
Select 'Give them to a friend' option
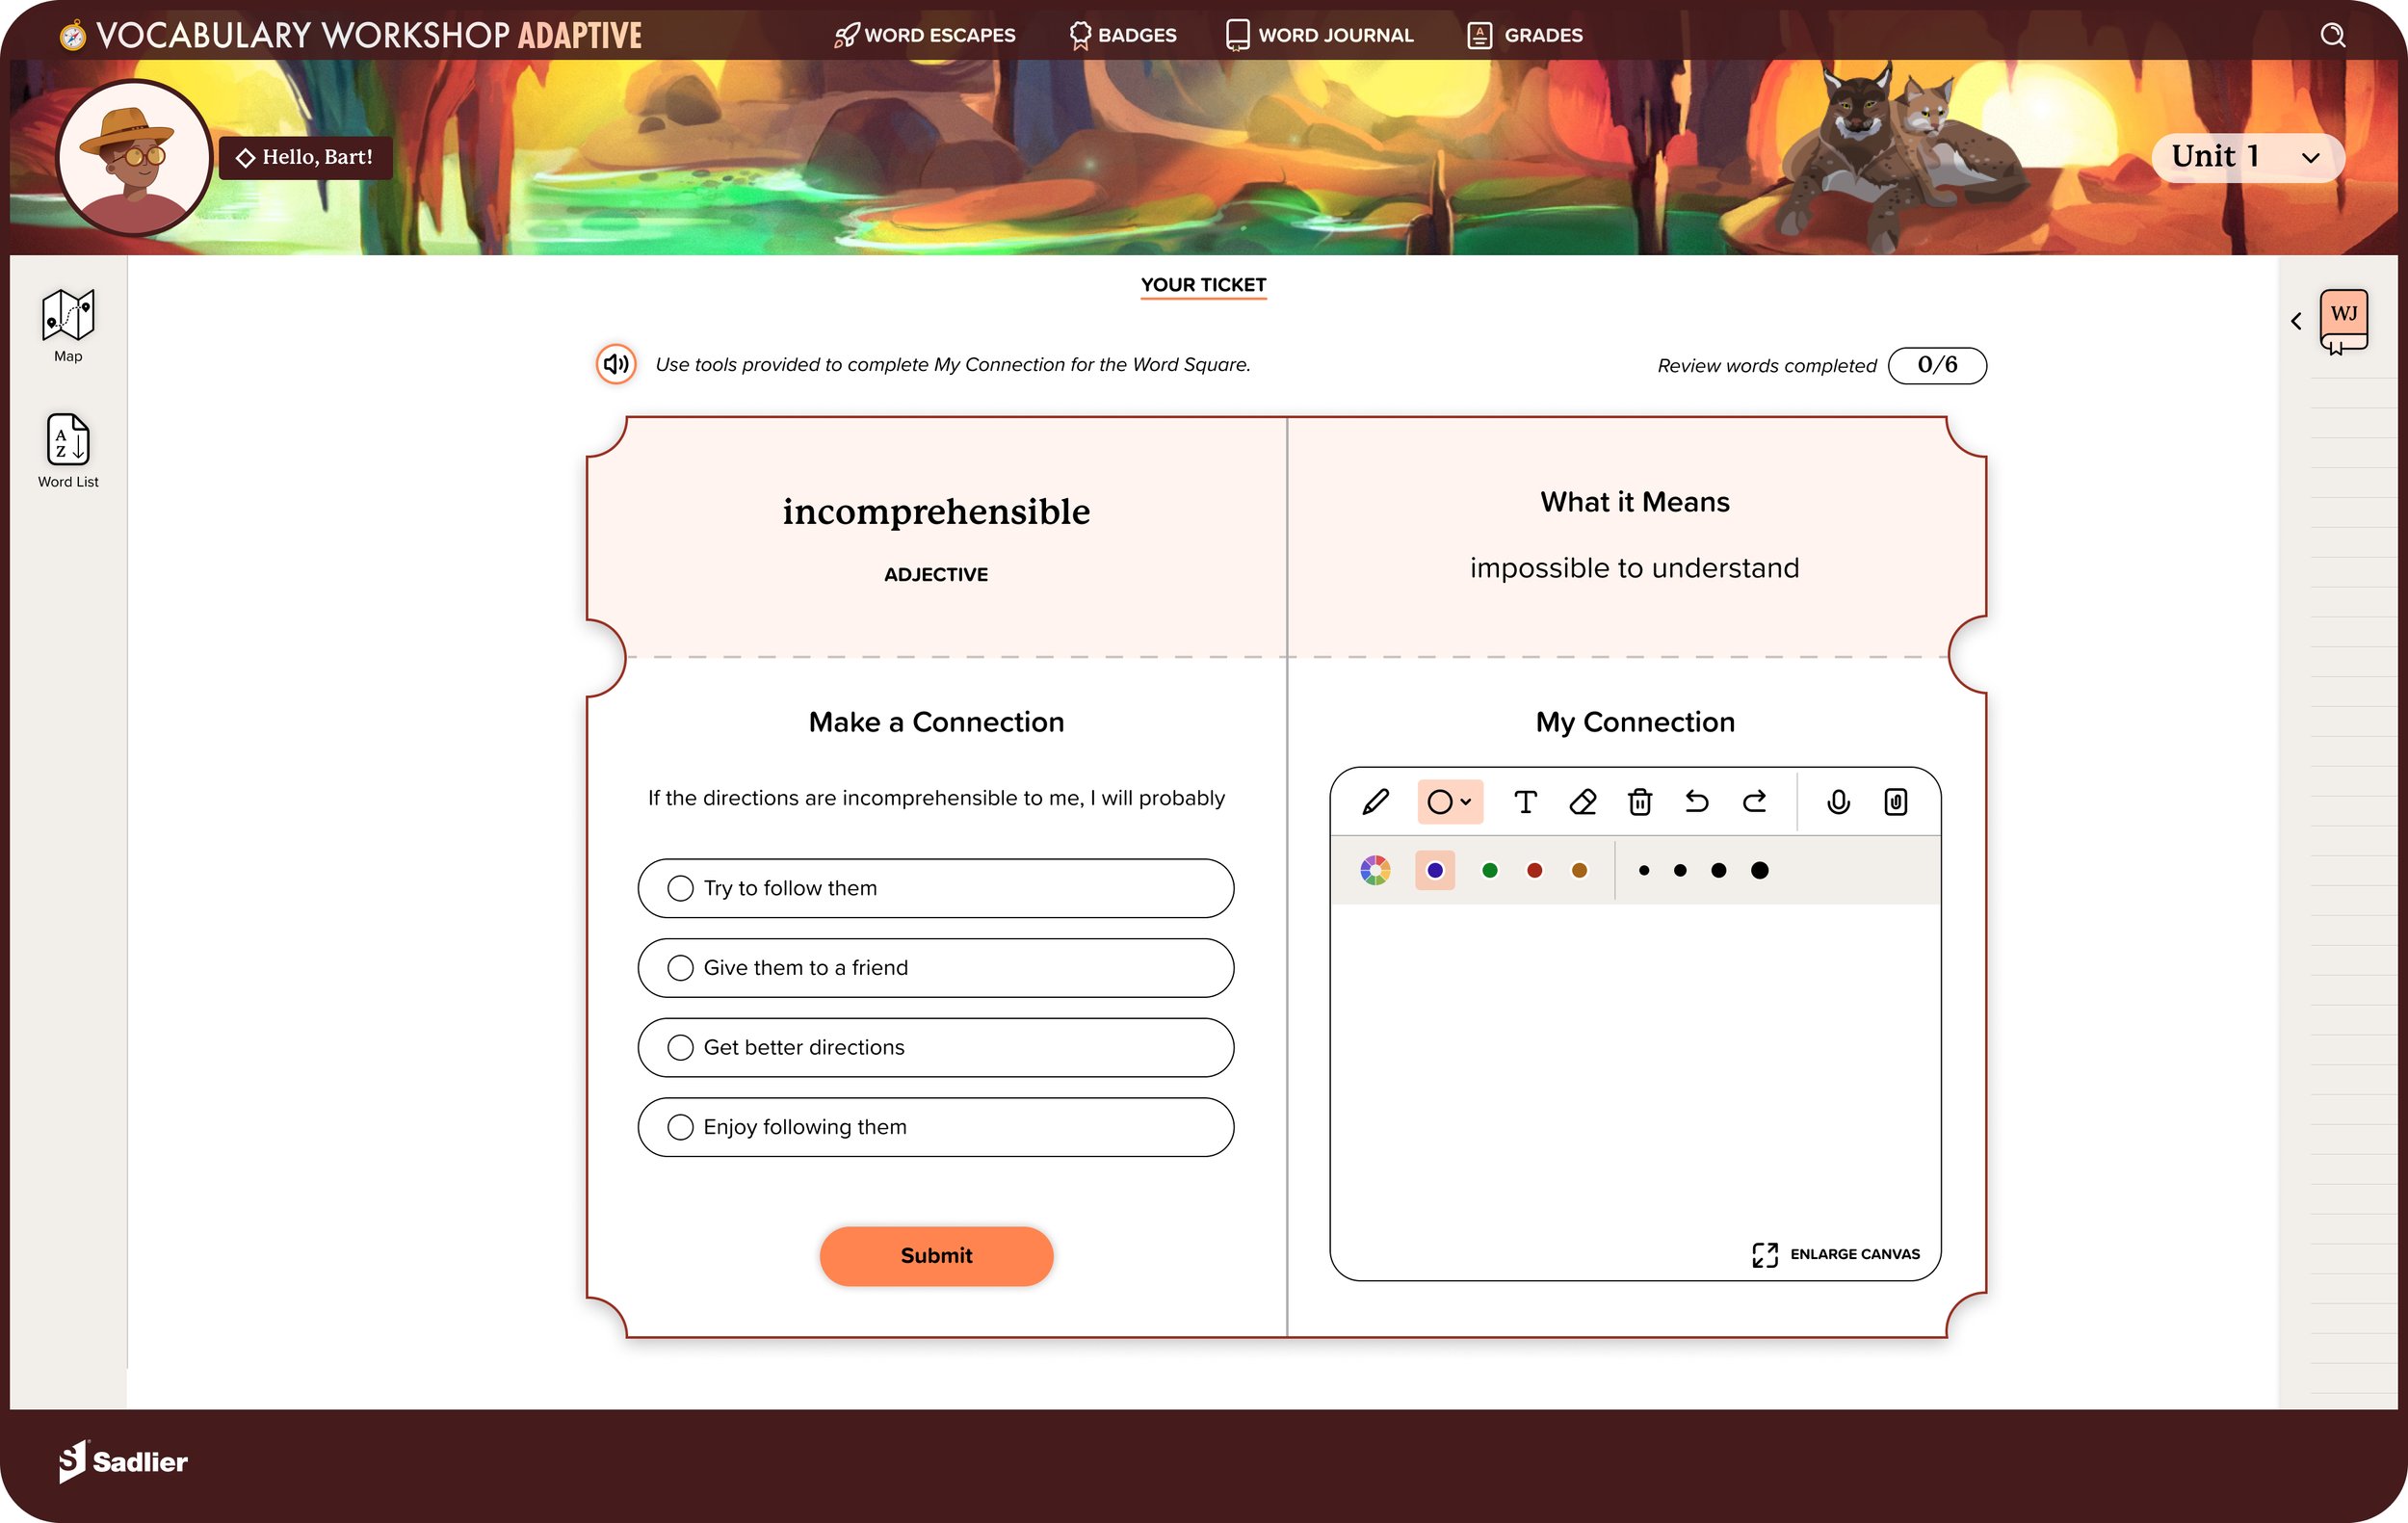click(936, 968)
